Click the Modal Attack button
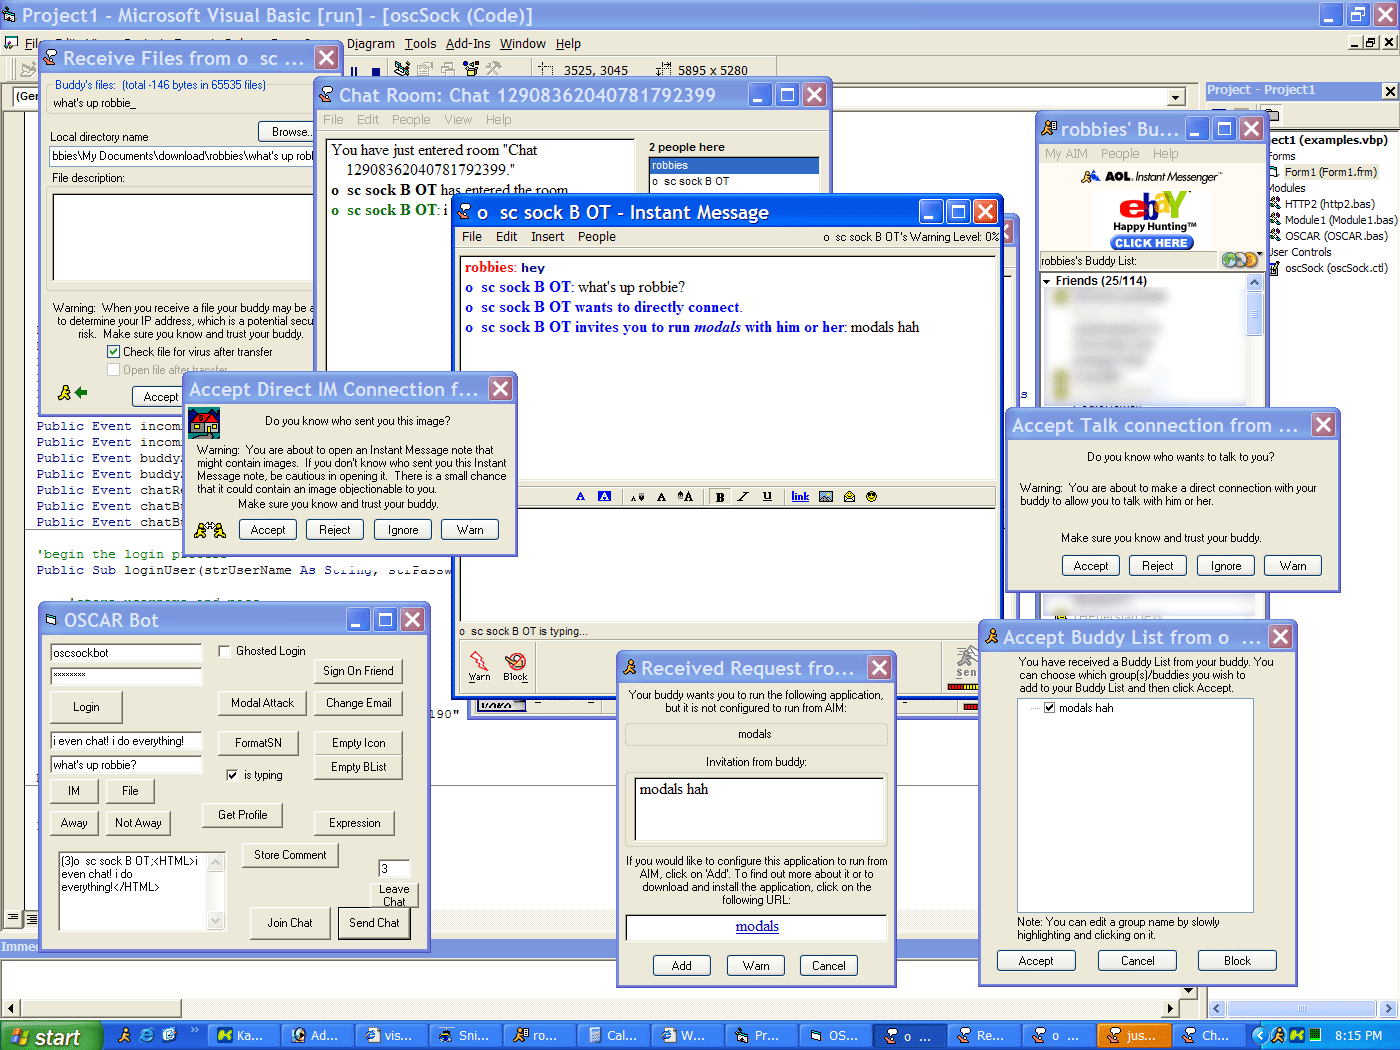 point(262,703)
